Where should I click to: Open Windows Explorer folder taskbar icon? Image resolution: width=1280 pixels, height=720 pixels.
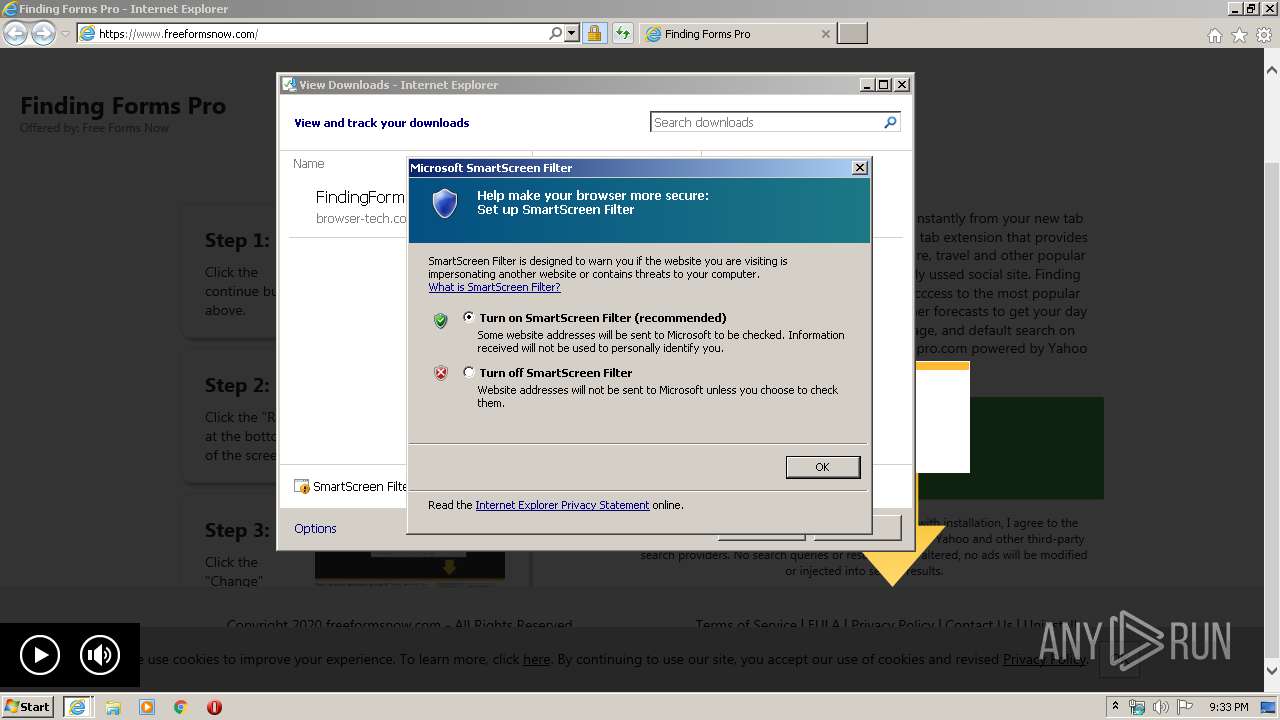113,707
